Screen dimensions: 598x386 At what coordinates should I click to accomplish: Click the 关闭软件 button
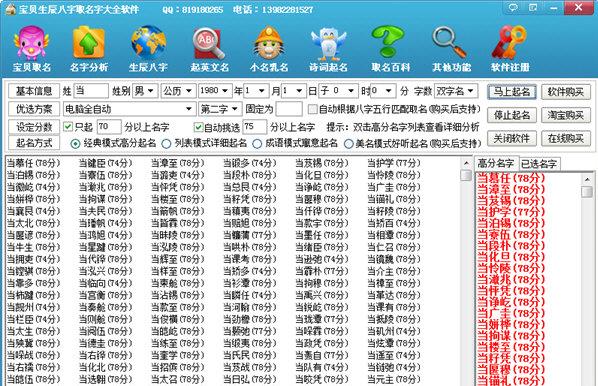(x=511, y=138)
